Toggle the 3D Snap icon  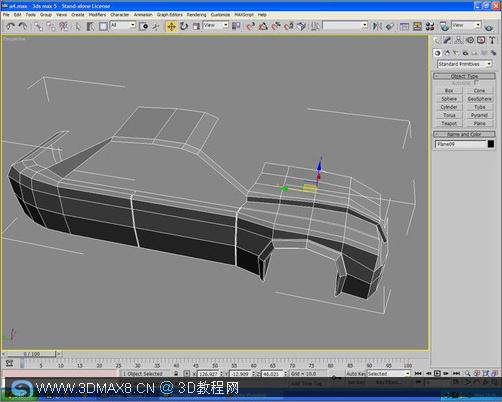pyautogui.click(x=251, y=26)
